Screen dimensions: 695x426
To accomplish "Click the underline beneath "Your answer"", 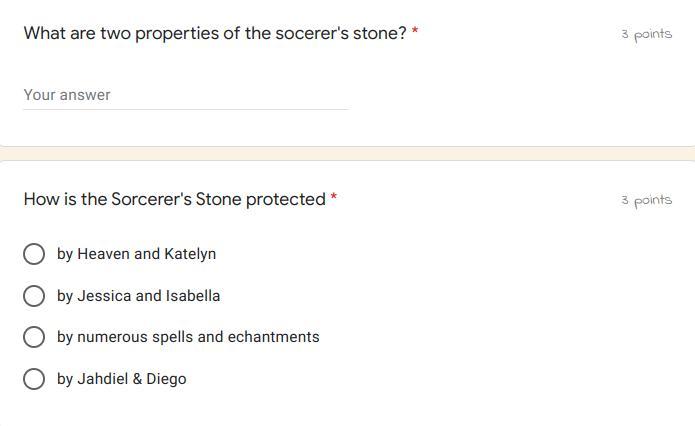I will [x=185, y=109].
